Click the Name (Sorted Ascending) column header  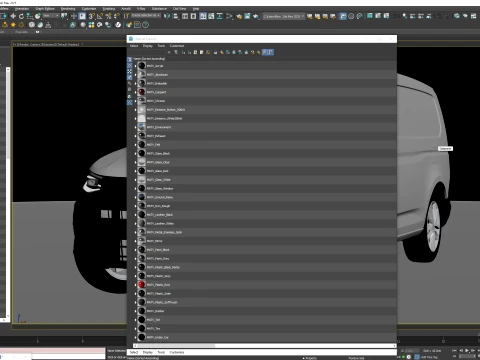(149, 59)
